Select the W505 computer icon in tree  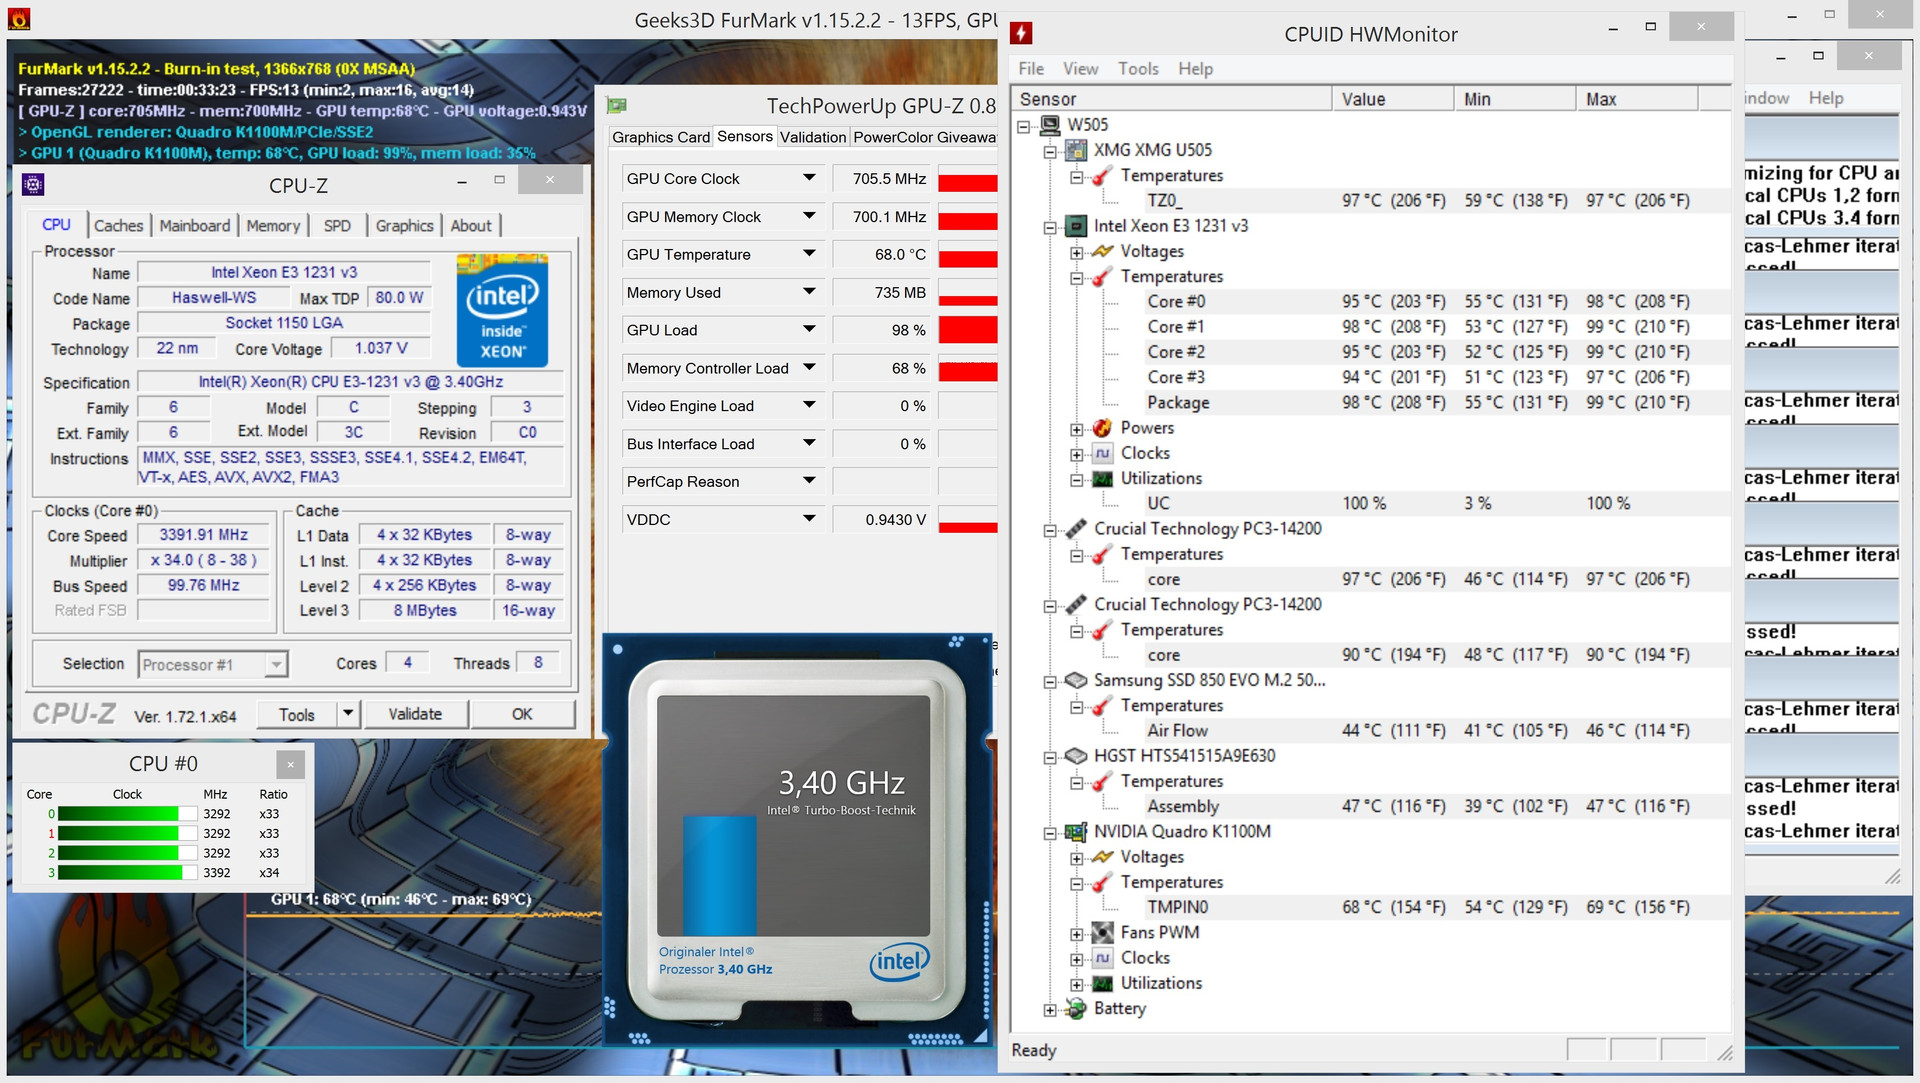click(x=1050, y=125)
